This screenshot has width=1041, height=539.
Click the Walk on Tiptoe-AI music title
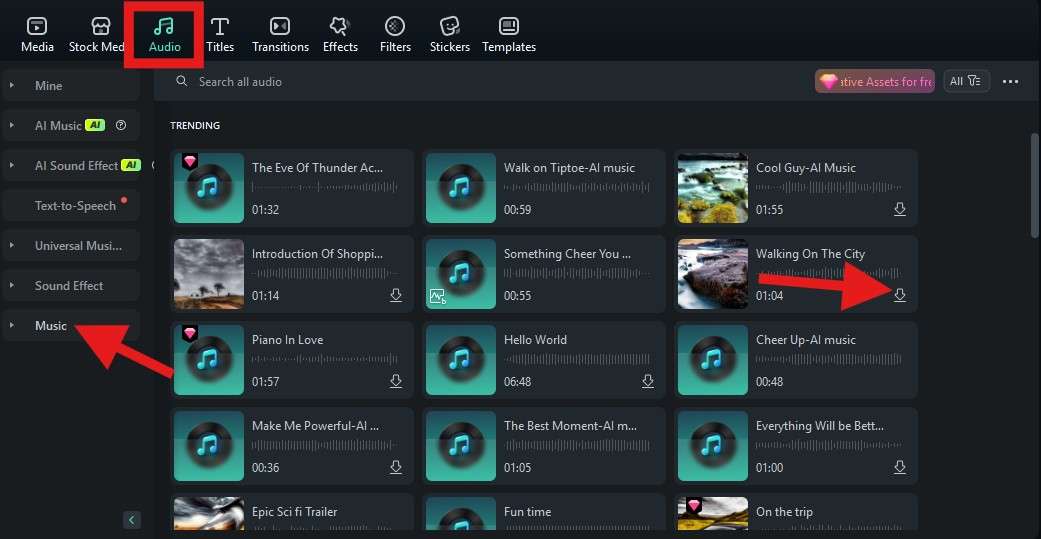pos(570,168)
